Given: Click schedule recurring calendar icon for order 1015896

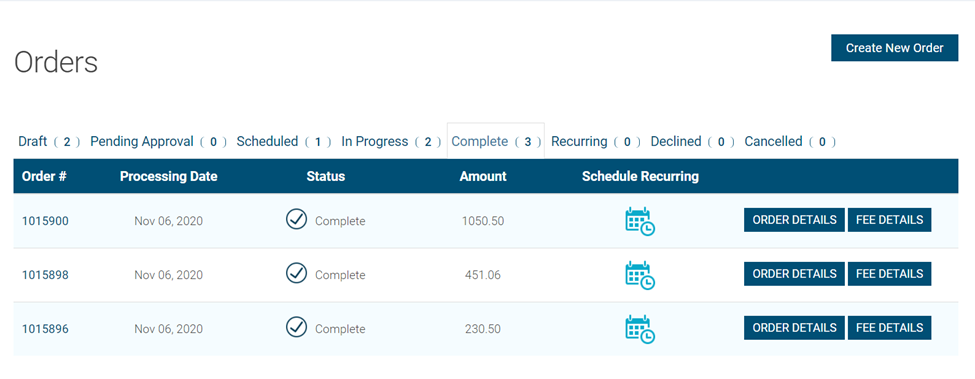Looking at the screenshot, I should tap(640, 329).
